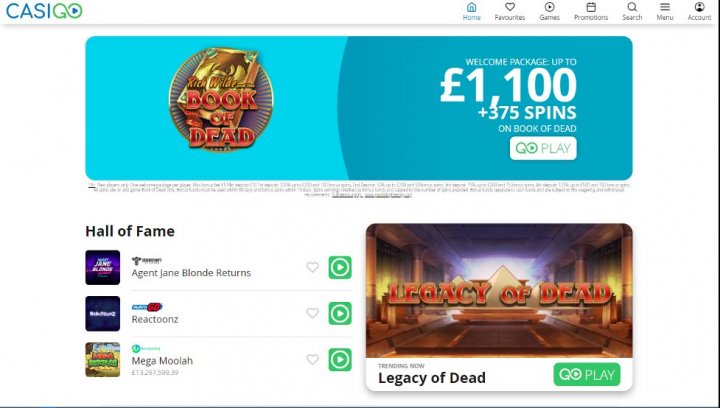720x408 pixels.
Task: Launch Reactoonz with green play button
Action: point(340,313)
